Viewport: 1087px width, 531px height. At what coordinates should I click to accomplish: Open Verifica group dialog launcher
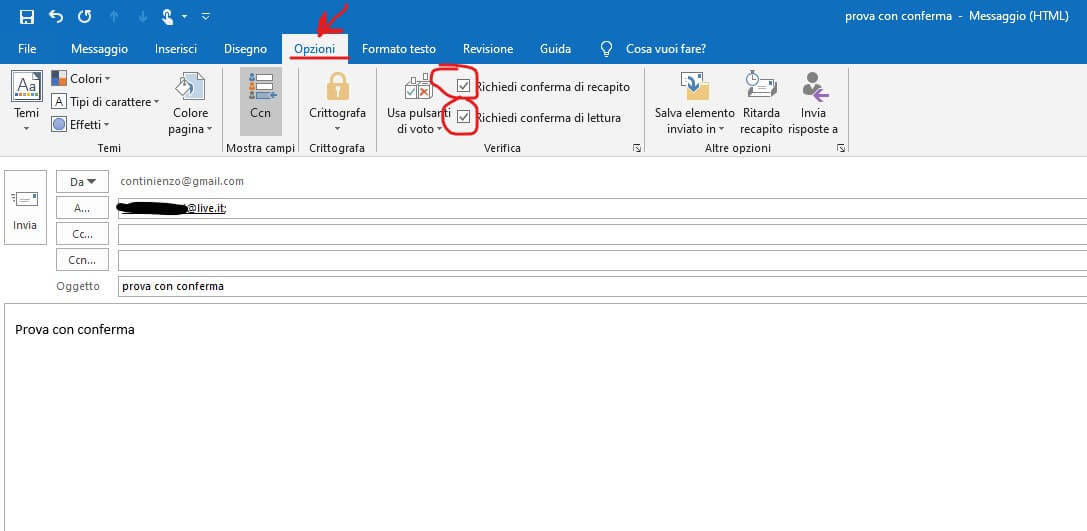[636, 148]
